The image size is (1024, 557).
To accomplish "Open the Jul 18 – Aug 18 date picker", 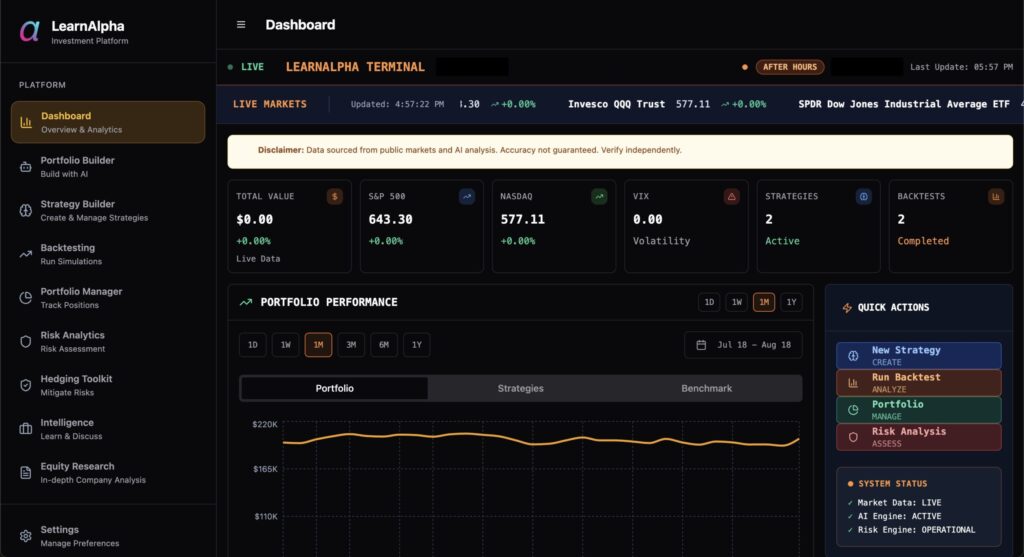I will click(743, 345).
